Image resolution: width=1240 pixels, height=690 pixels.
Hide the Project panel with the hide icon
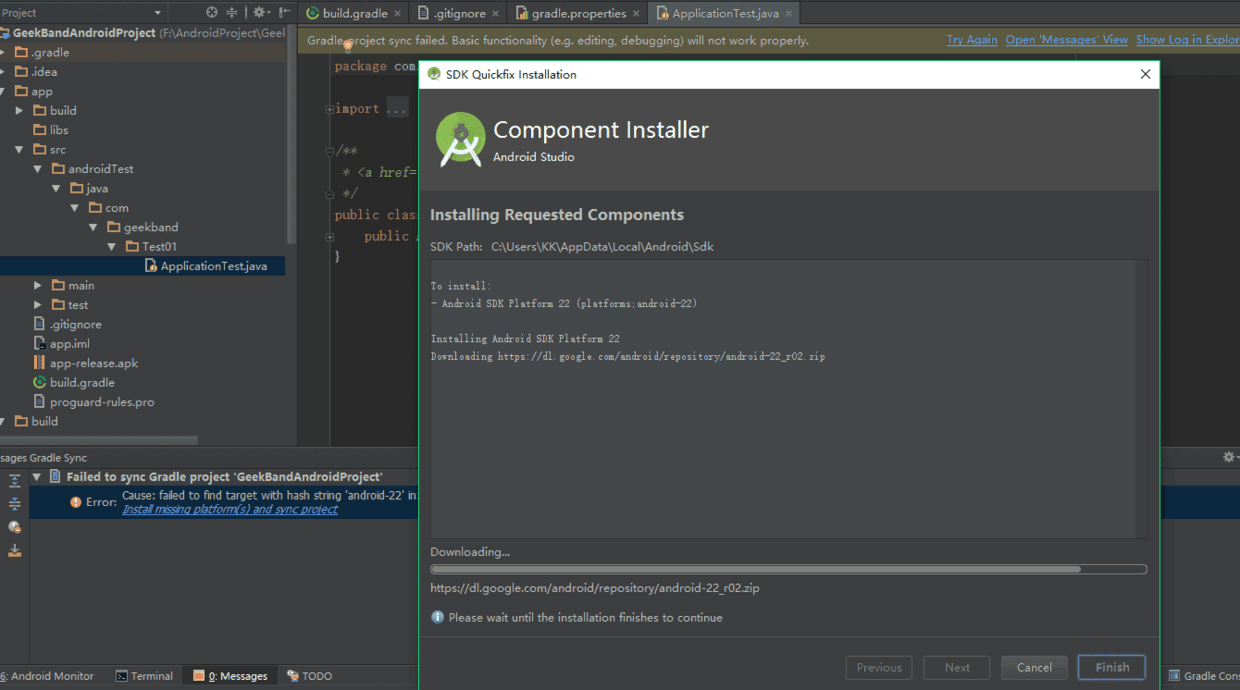284,13
